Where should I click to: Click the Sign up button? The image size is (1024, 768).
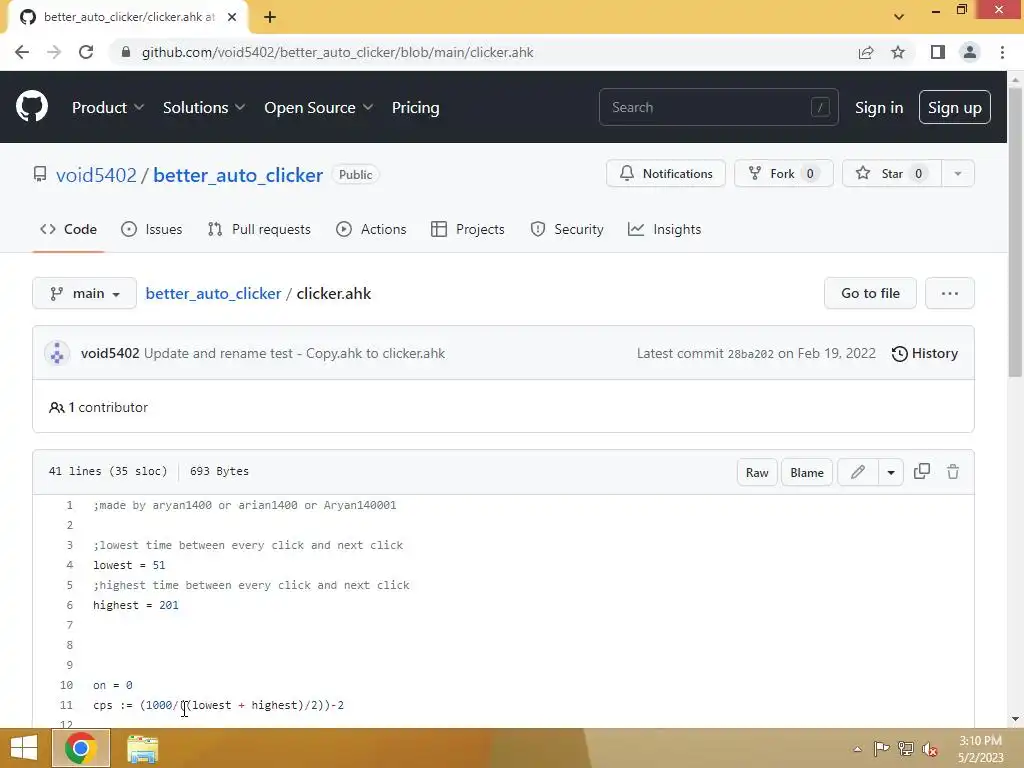954,107
